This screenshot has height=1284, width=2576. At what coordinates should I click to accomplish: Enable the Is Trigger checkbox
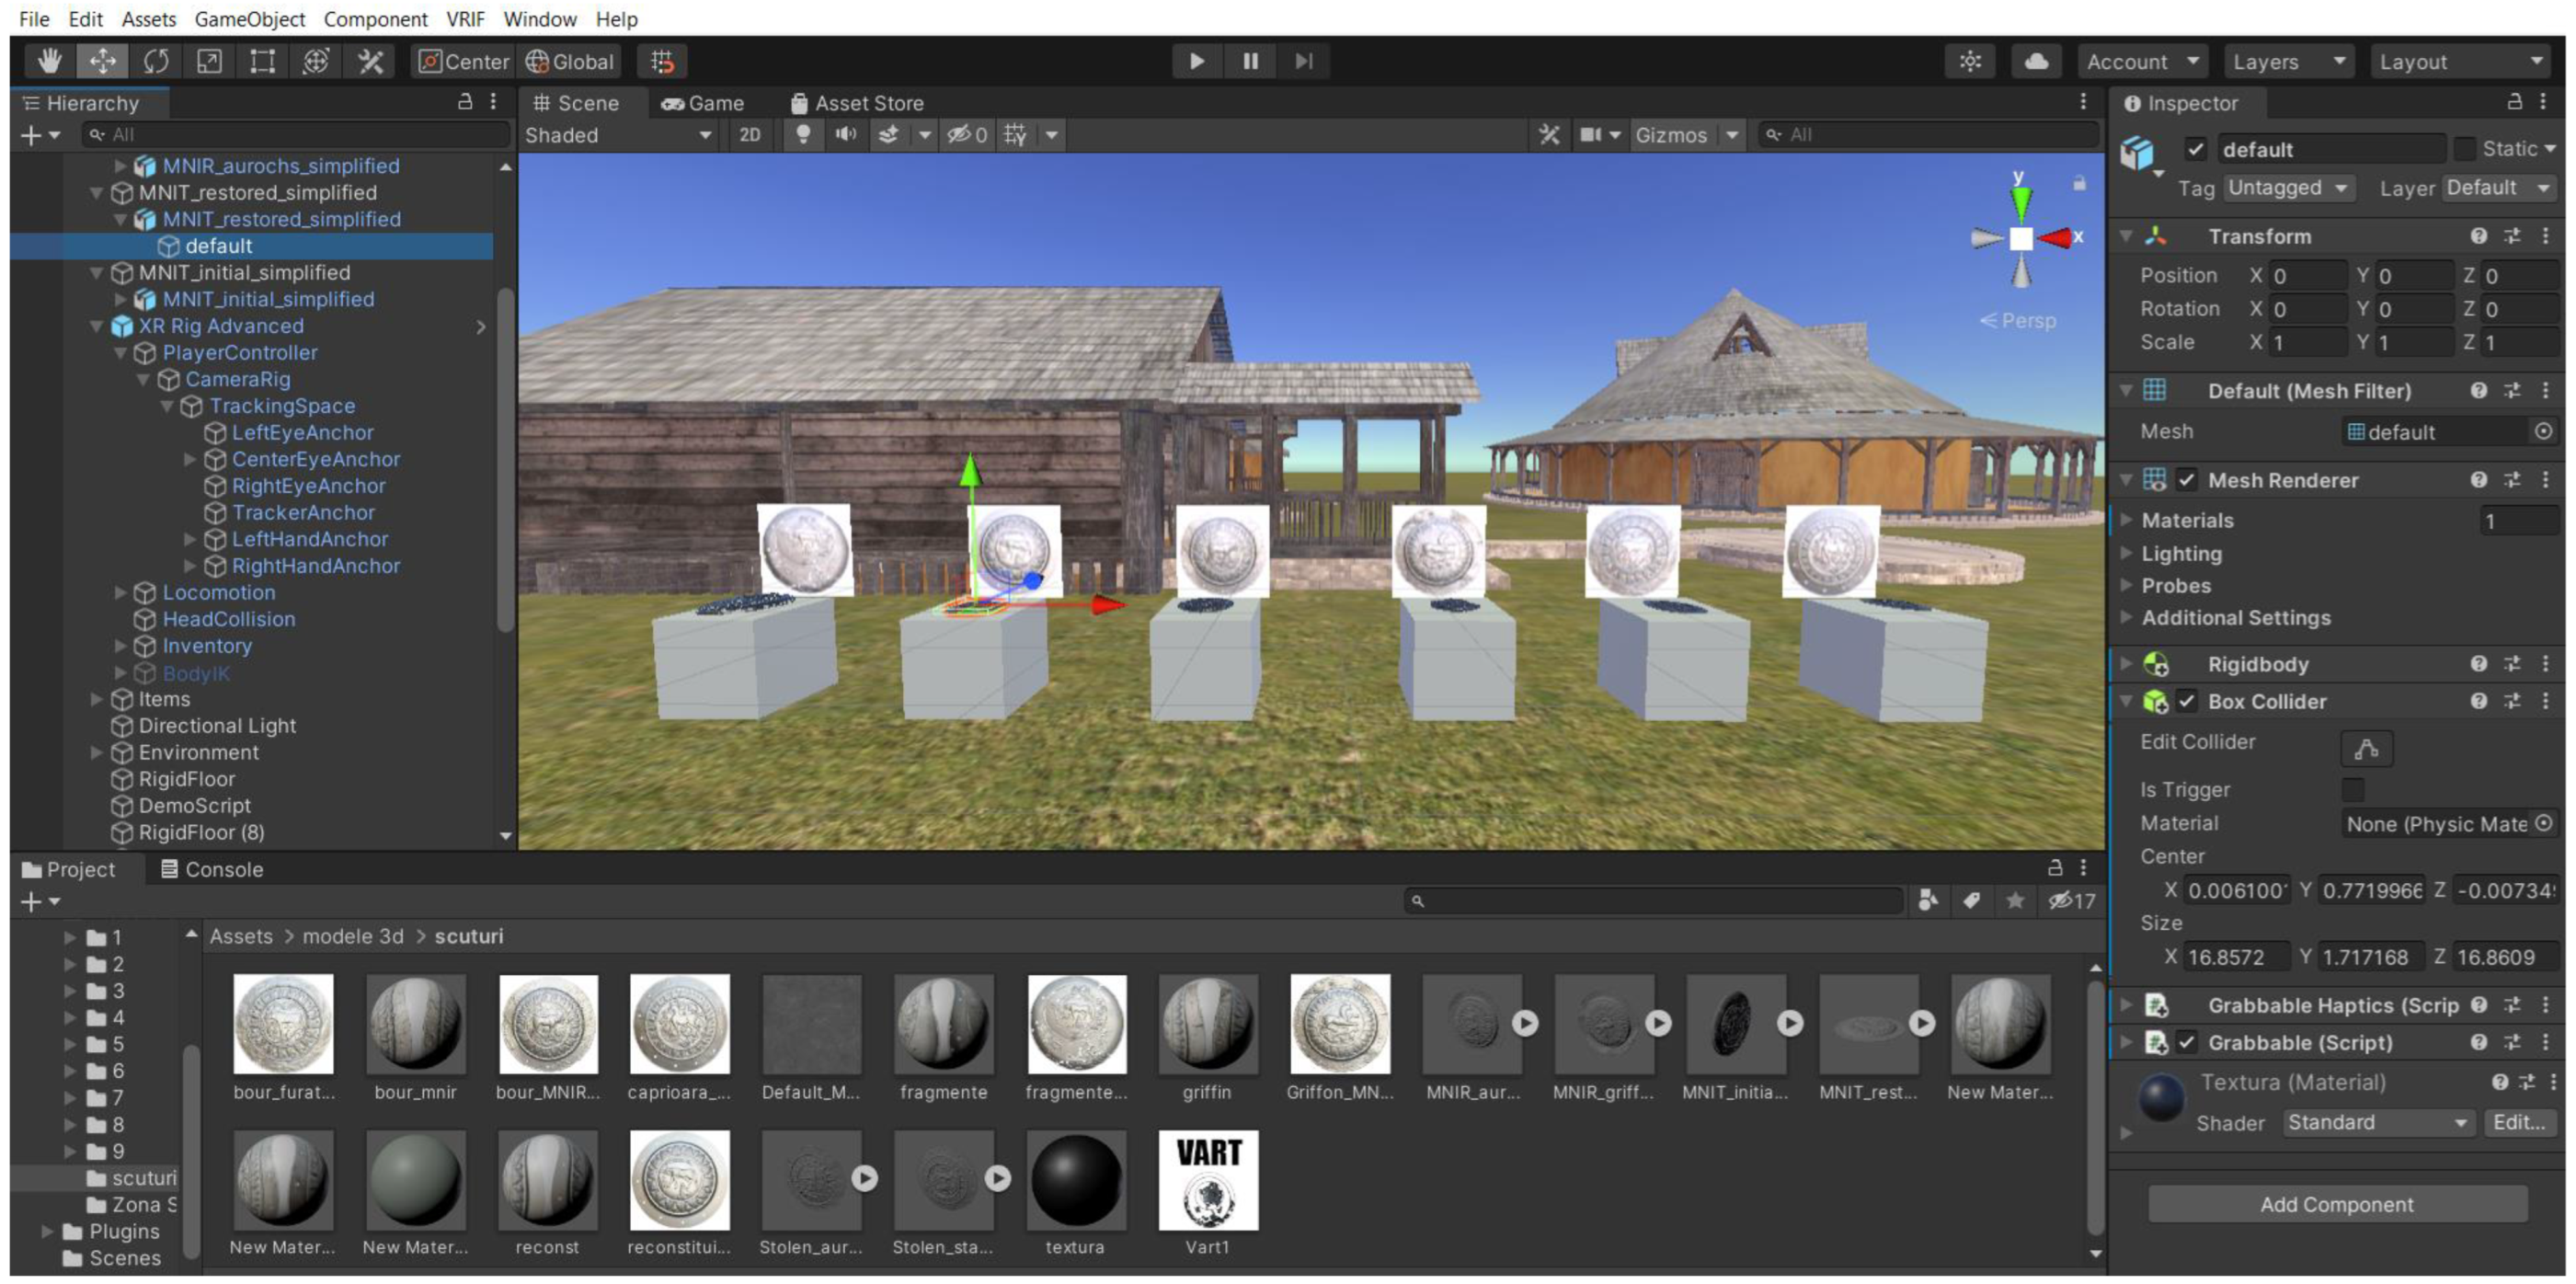2353,790
